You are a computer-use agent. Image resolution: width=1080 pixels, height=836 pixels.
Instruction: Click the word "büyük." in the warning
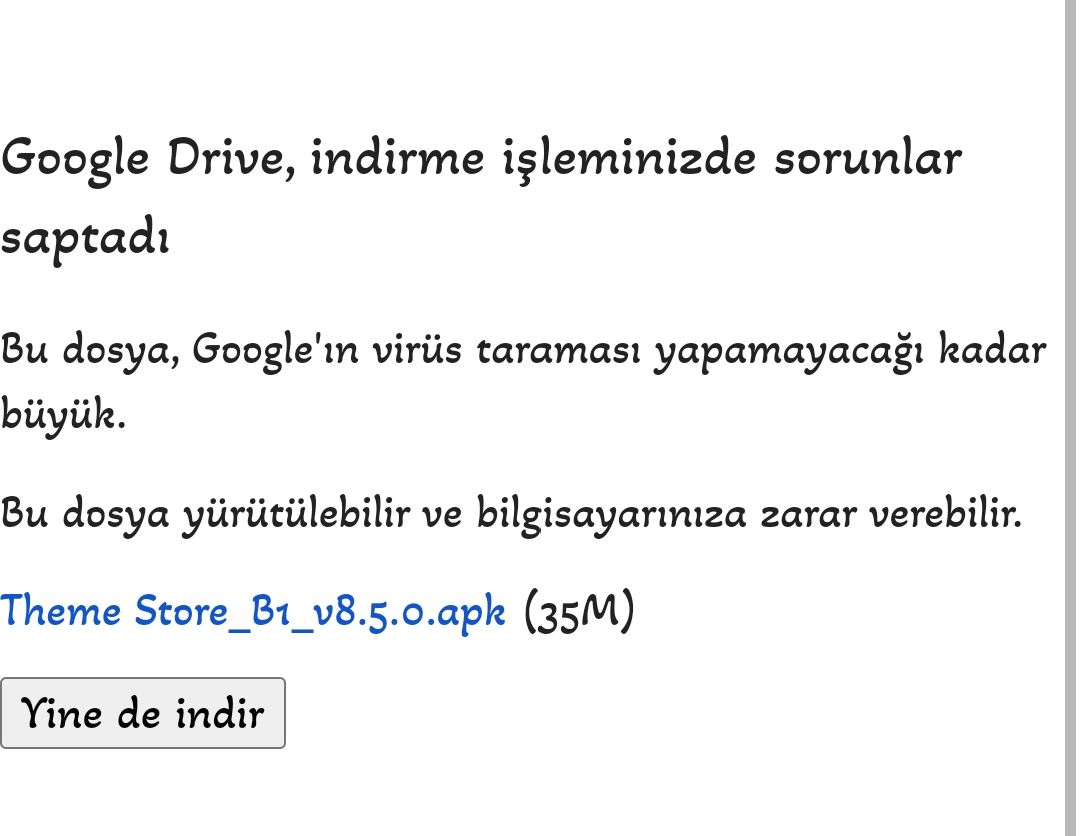63,415
